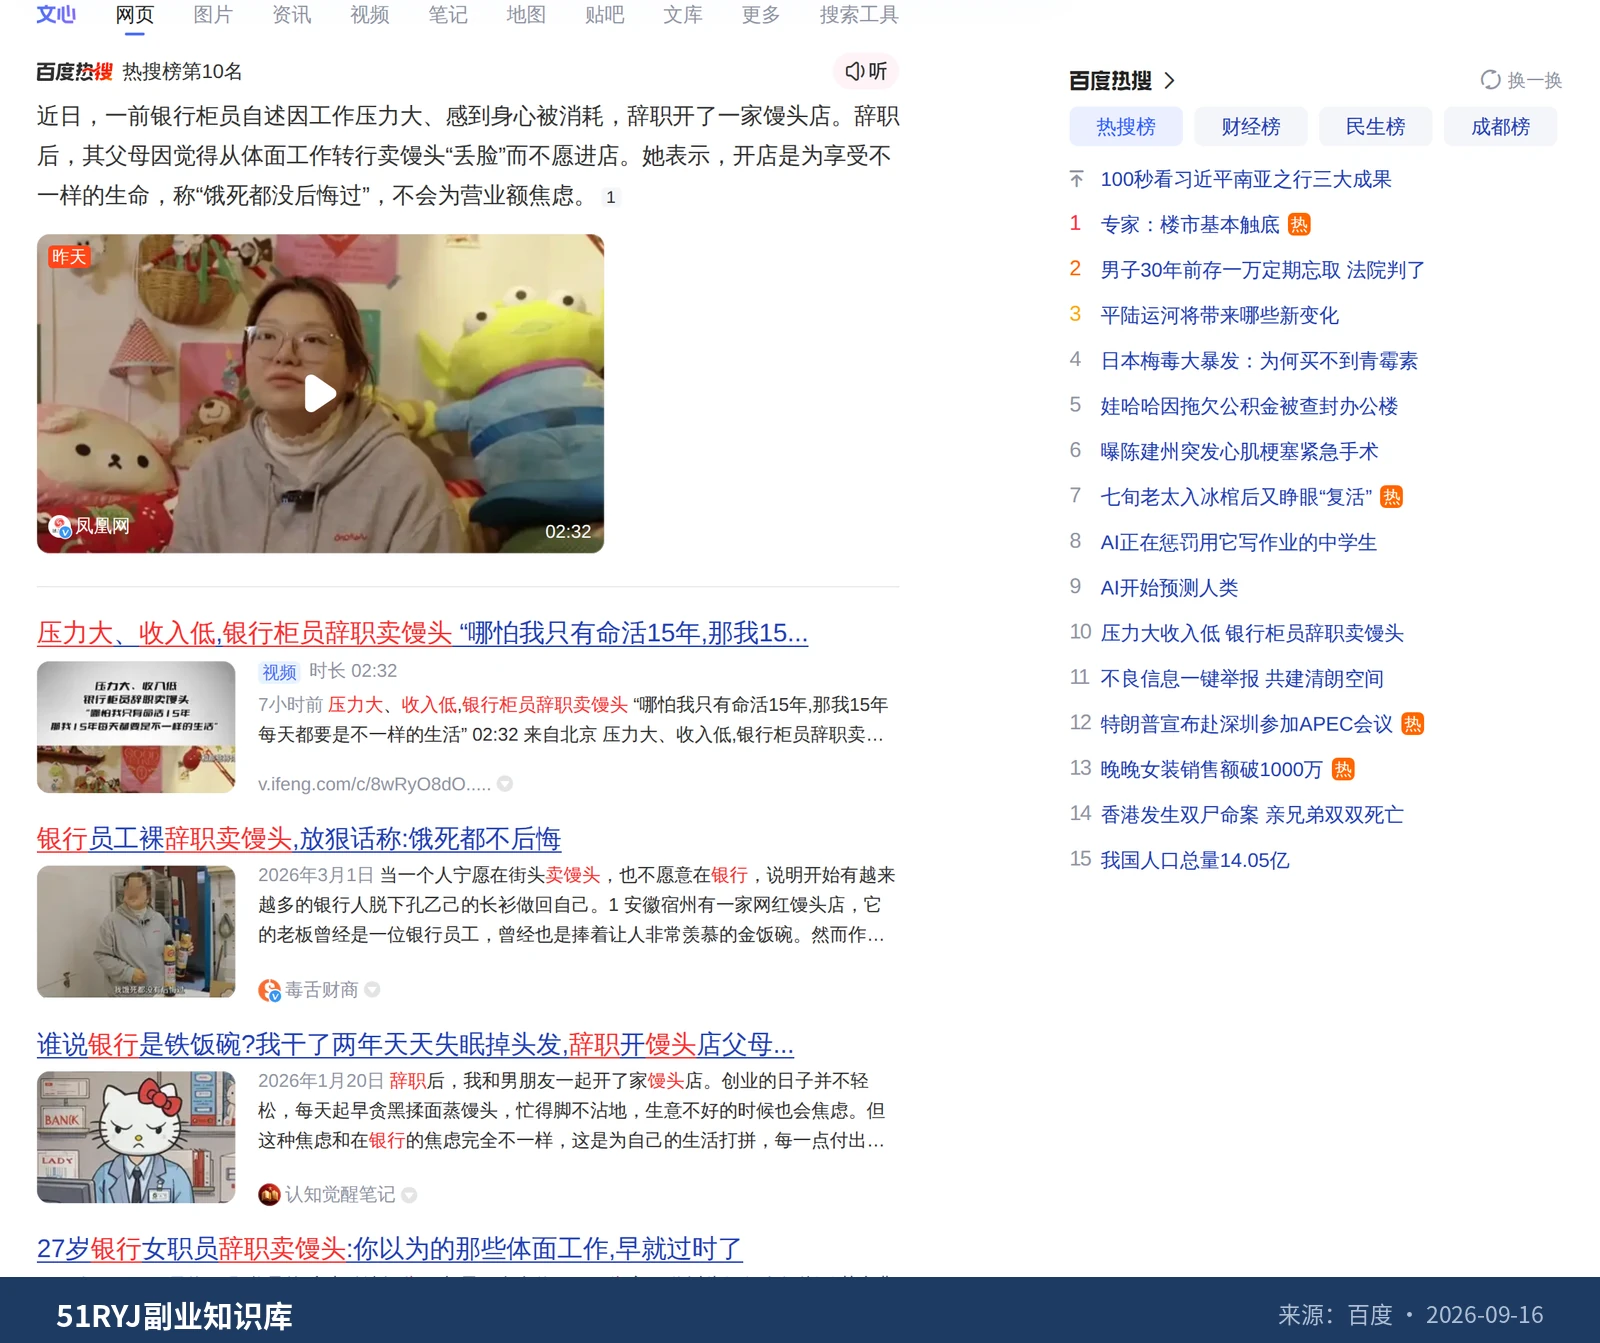Click the ifeng video result thumbnail
Image resolution: width=1600 pixels, height=1343 pixels.
point(136,727)
